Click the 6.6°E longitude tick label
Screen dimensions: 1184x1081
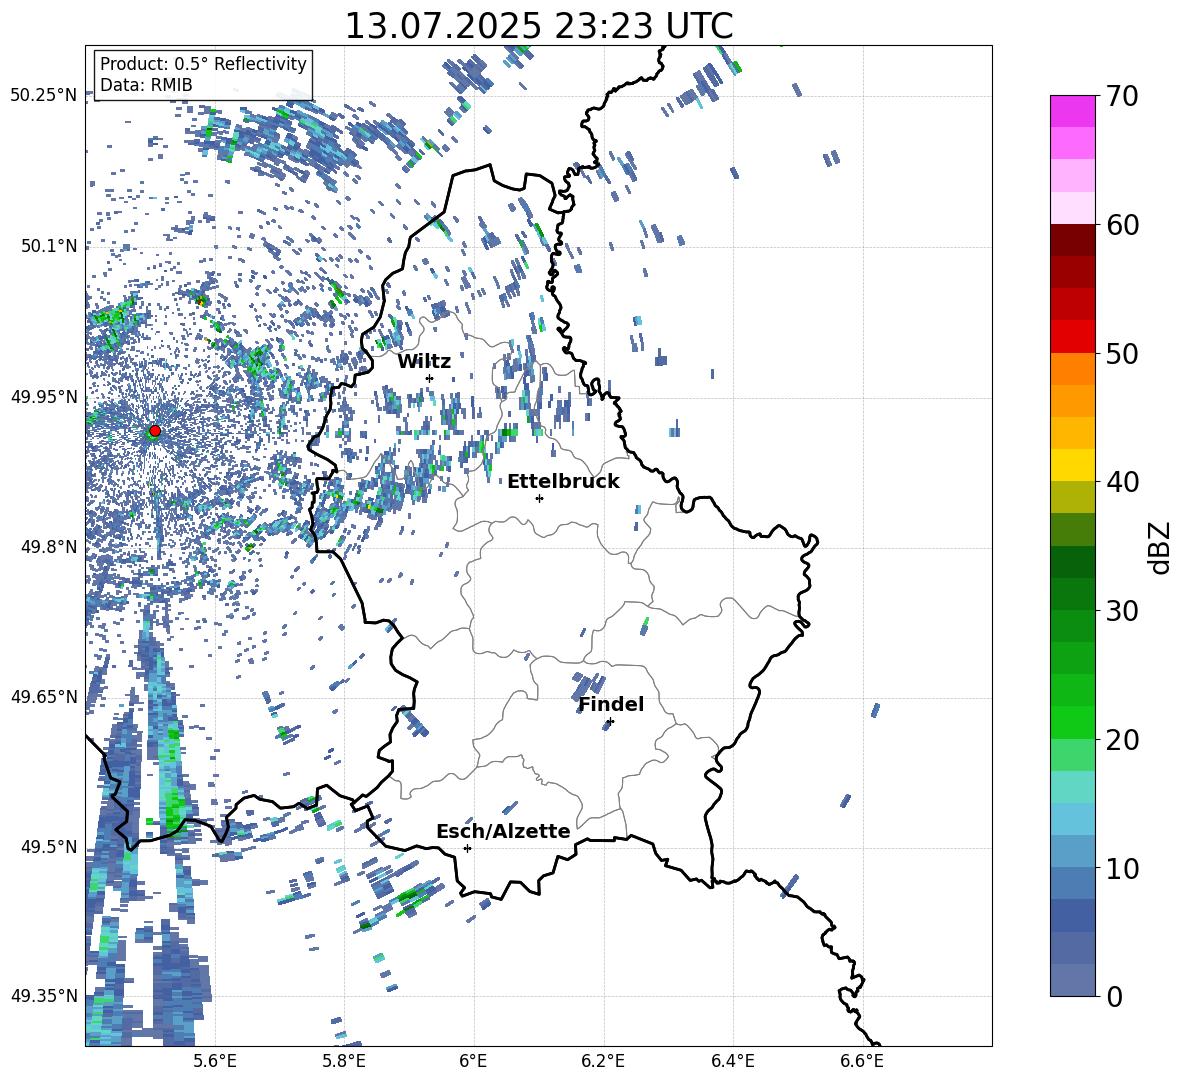pyautogui.click(x=862, y=1062)
